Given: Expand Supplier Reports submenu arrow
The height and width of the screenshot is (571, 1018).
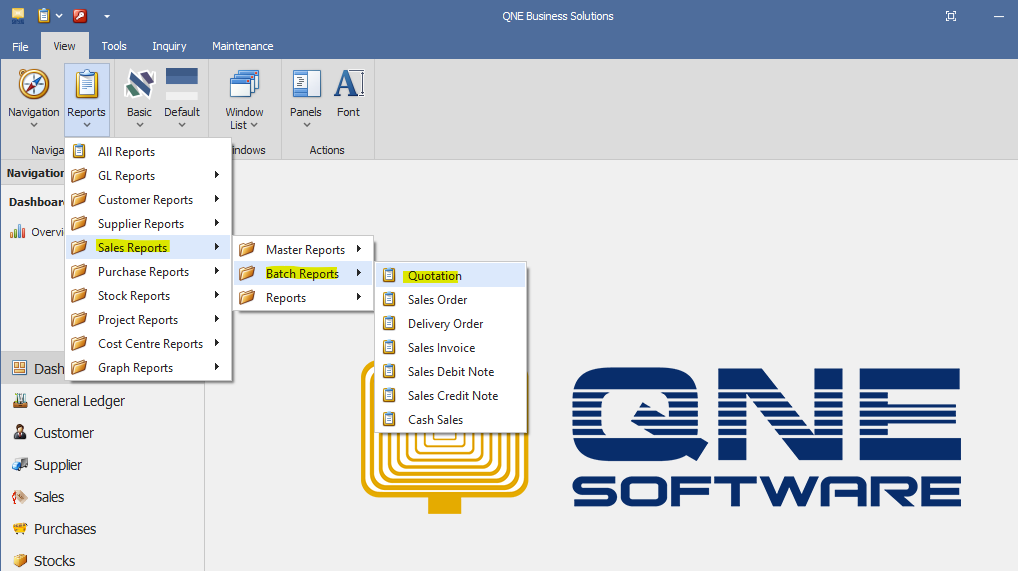Looking at the screenshot, I should point(217,223).
